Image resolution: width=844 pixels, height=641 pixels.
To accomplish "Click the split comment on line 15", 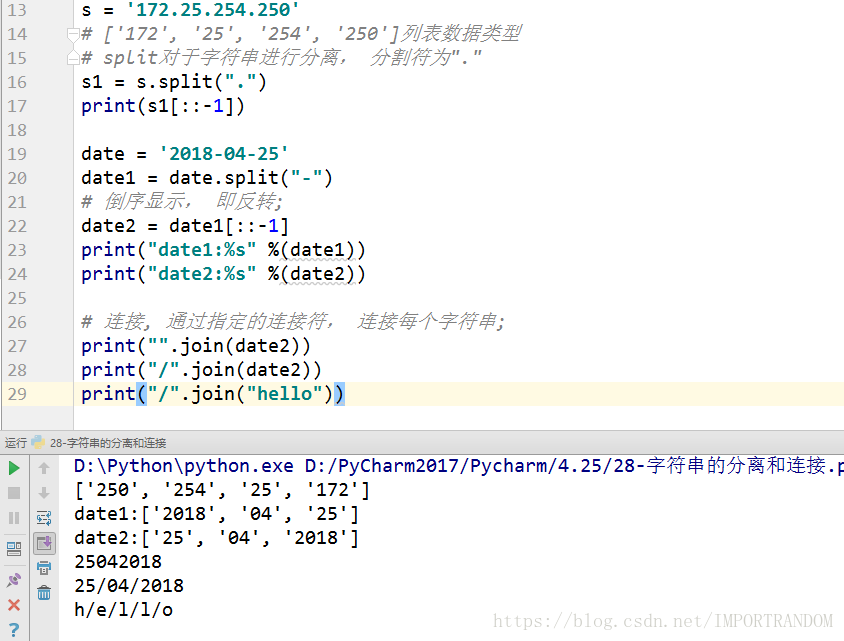I will 282,58.
